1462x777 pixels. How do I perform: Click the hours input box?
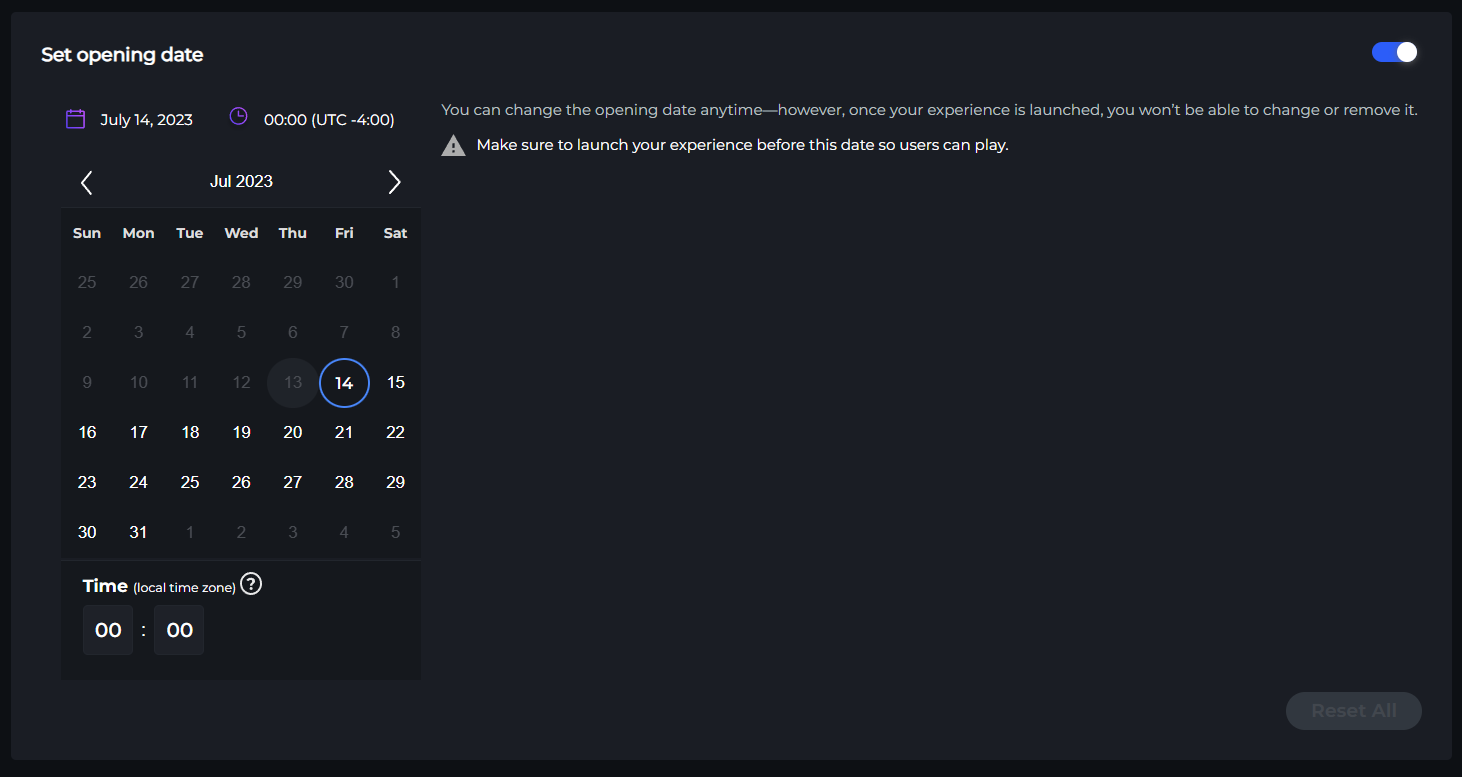[108, 630]
